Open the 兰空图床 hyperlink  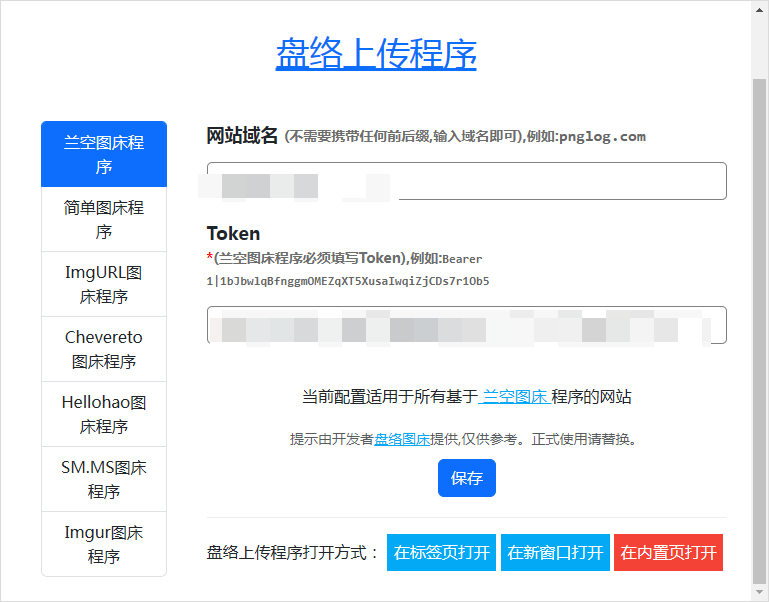tap(513, 397)
